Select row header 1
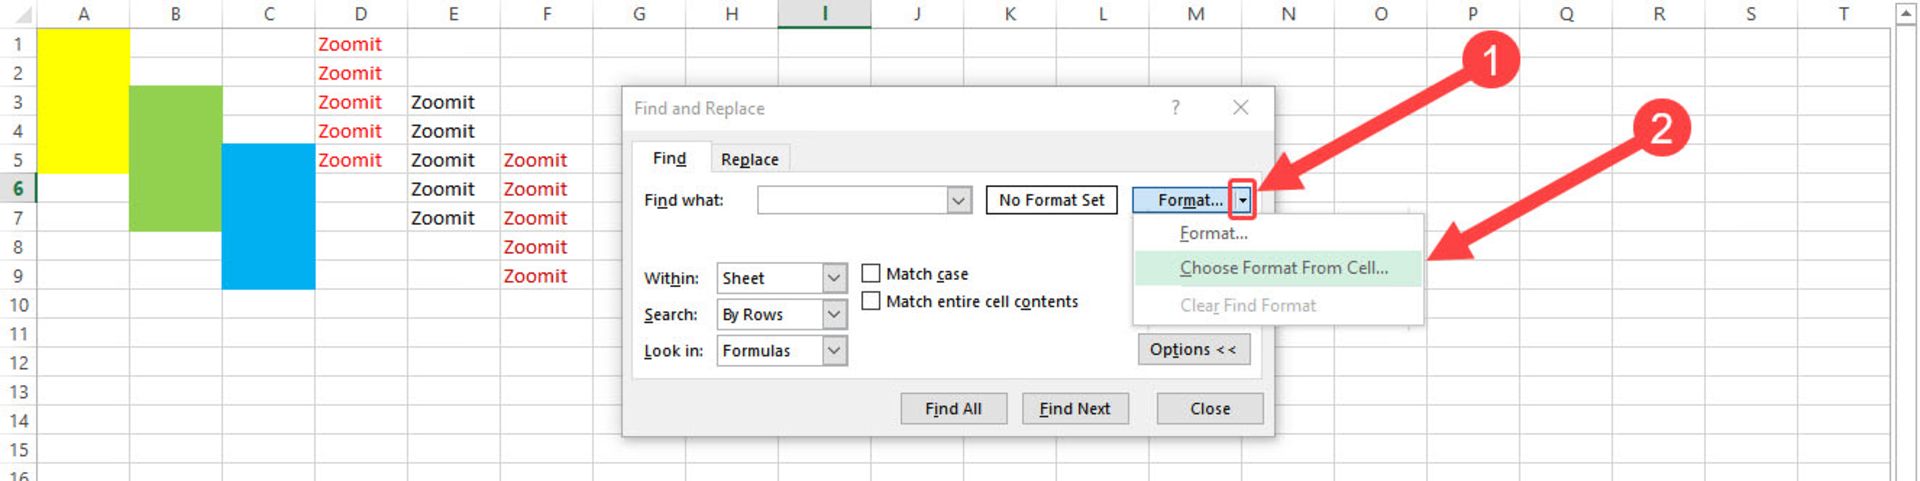1920x481 pixels. coord(18,44)
